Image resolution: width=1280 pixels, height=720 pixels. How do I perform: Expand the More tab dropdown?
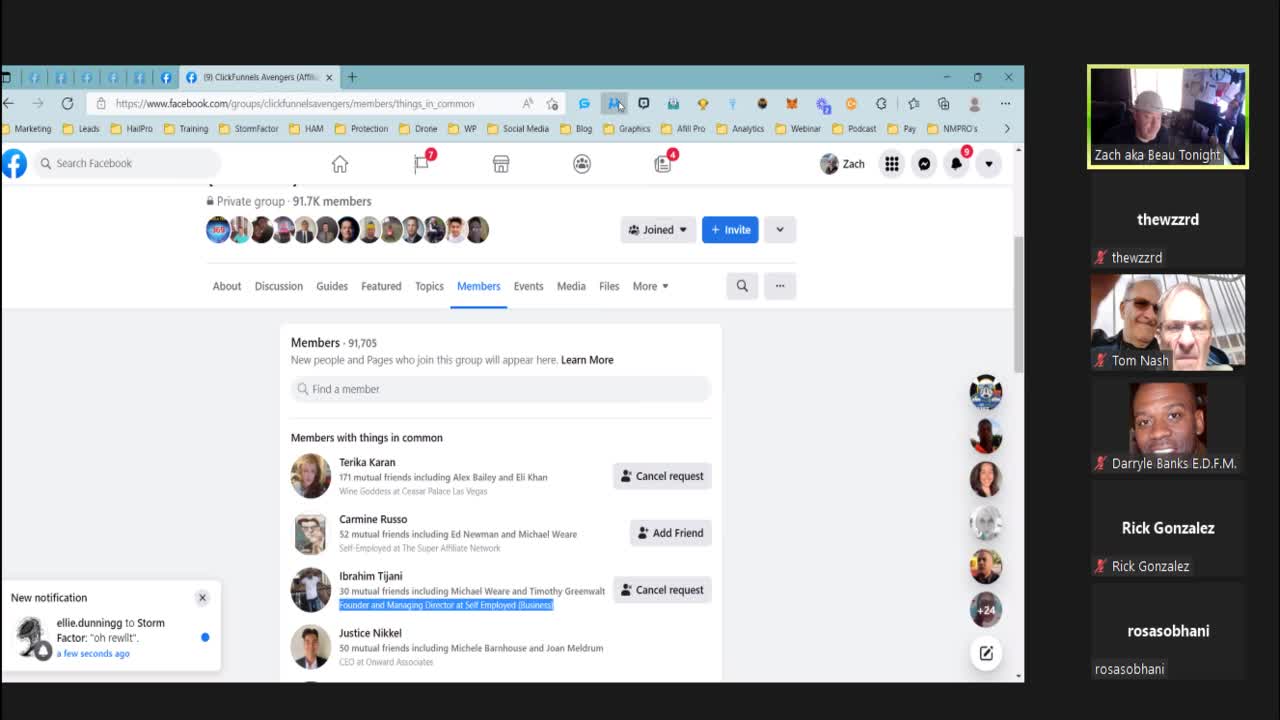[650, 286]
